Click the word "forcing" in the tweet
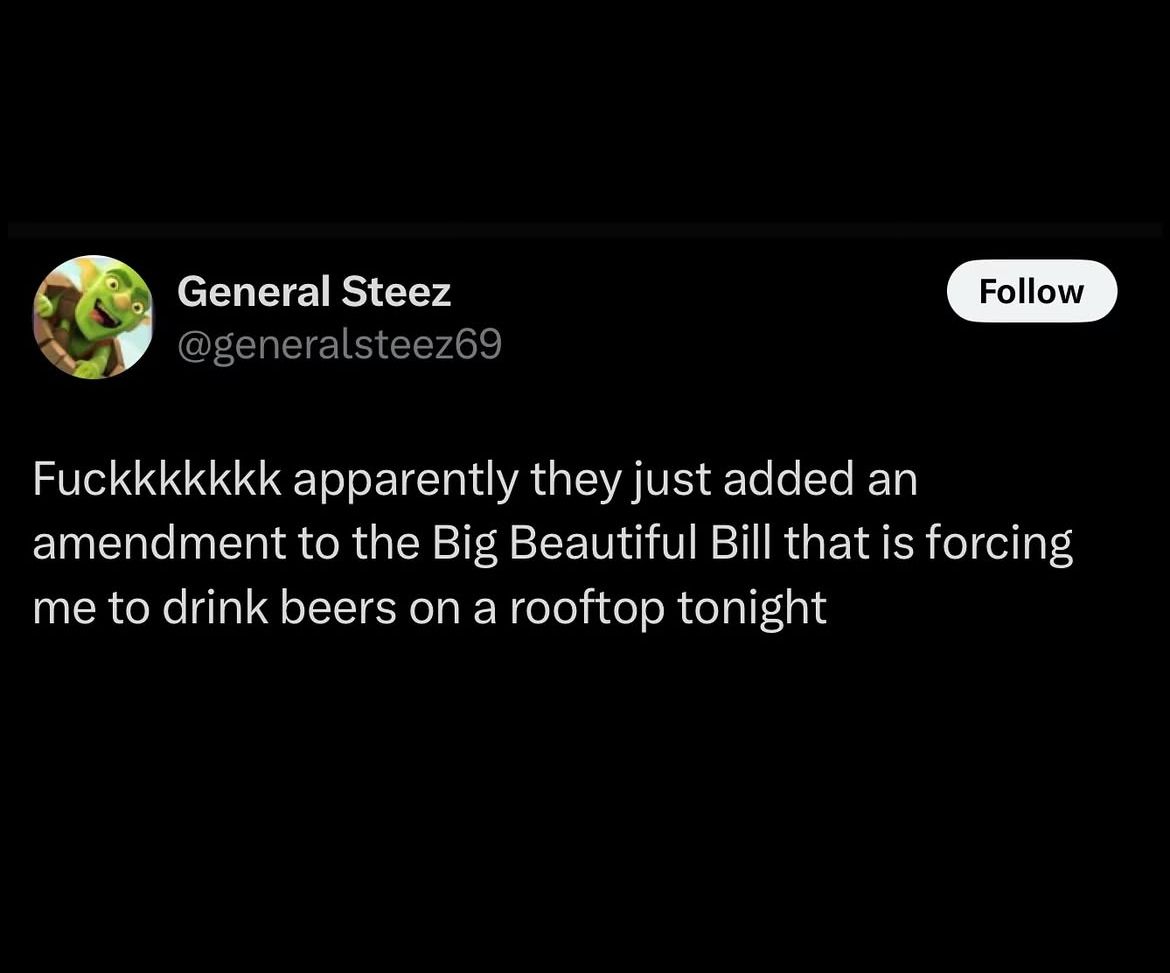 point(1000,545)
